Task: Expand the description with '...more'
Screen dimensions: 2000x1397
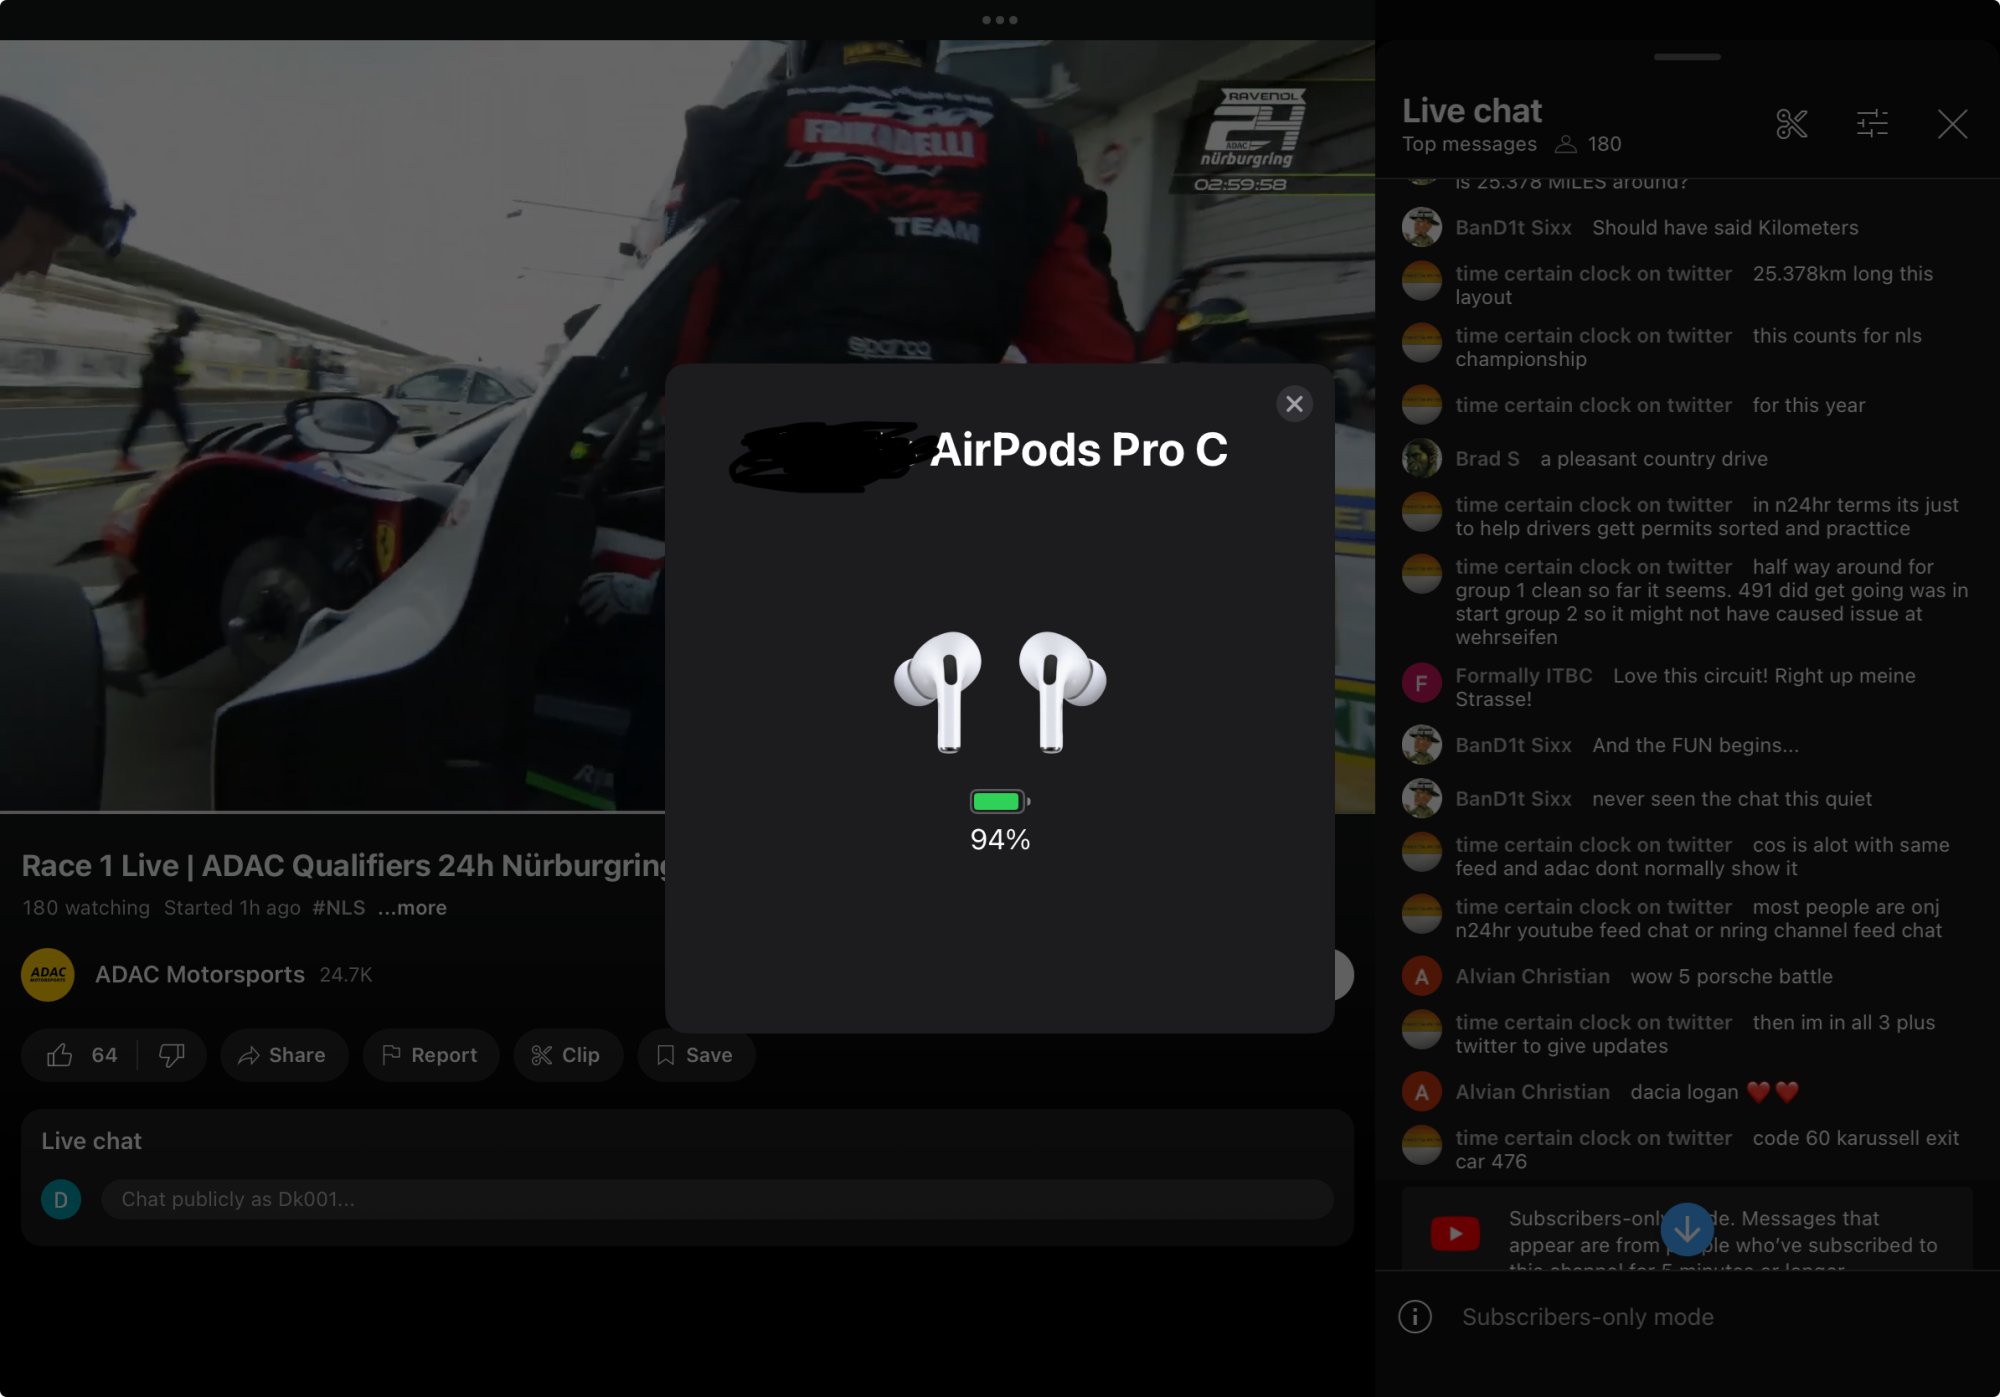Action: pyautogui.click(x=412, y=908)
